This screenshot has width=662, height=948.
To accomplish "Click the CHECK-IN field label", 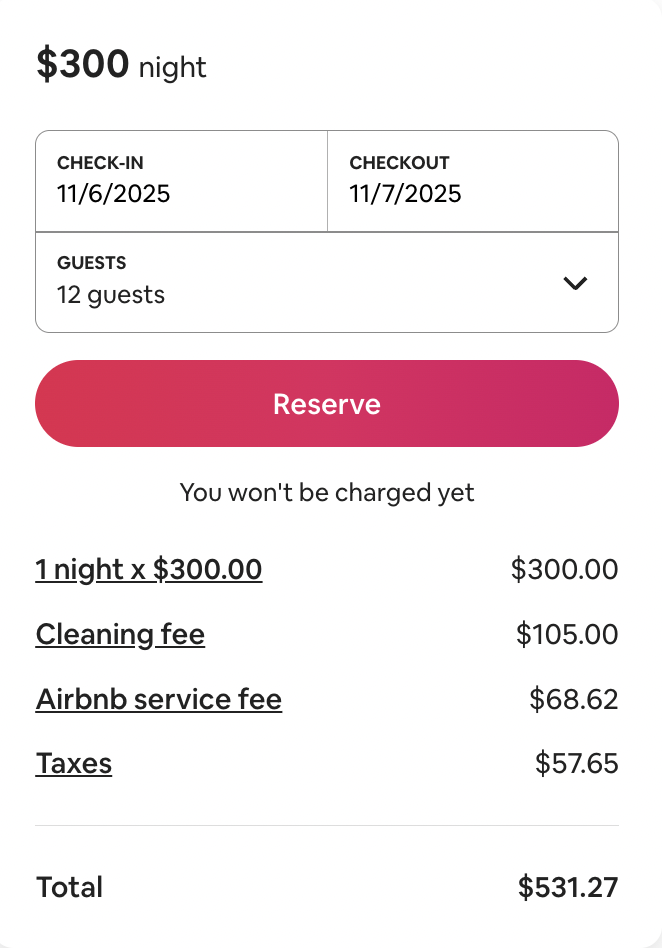I will point(101,163).
